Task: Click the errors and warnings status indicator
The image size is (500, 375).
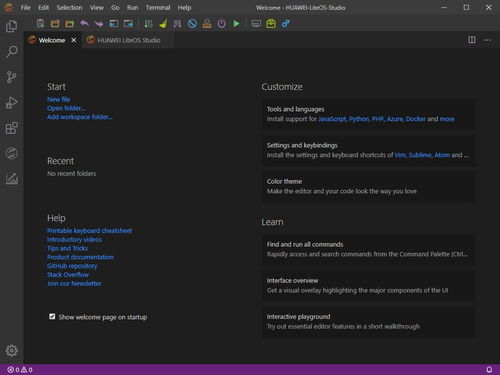Action: coord(20,370)
